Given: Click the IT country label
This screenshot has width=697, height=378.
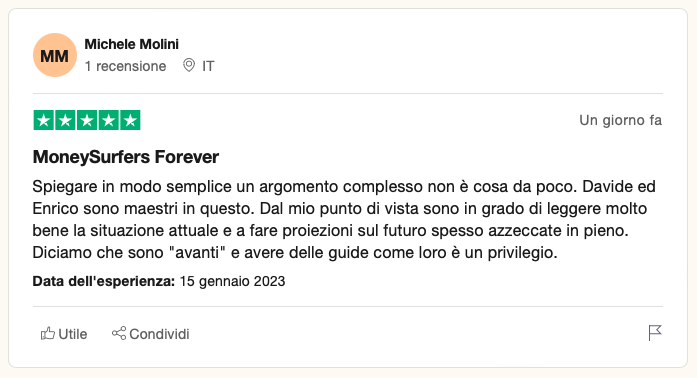Looking at the screenshot, I should click(x=208, y=66).
